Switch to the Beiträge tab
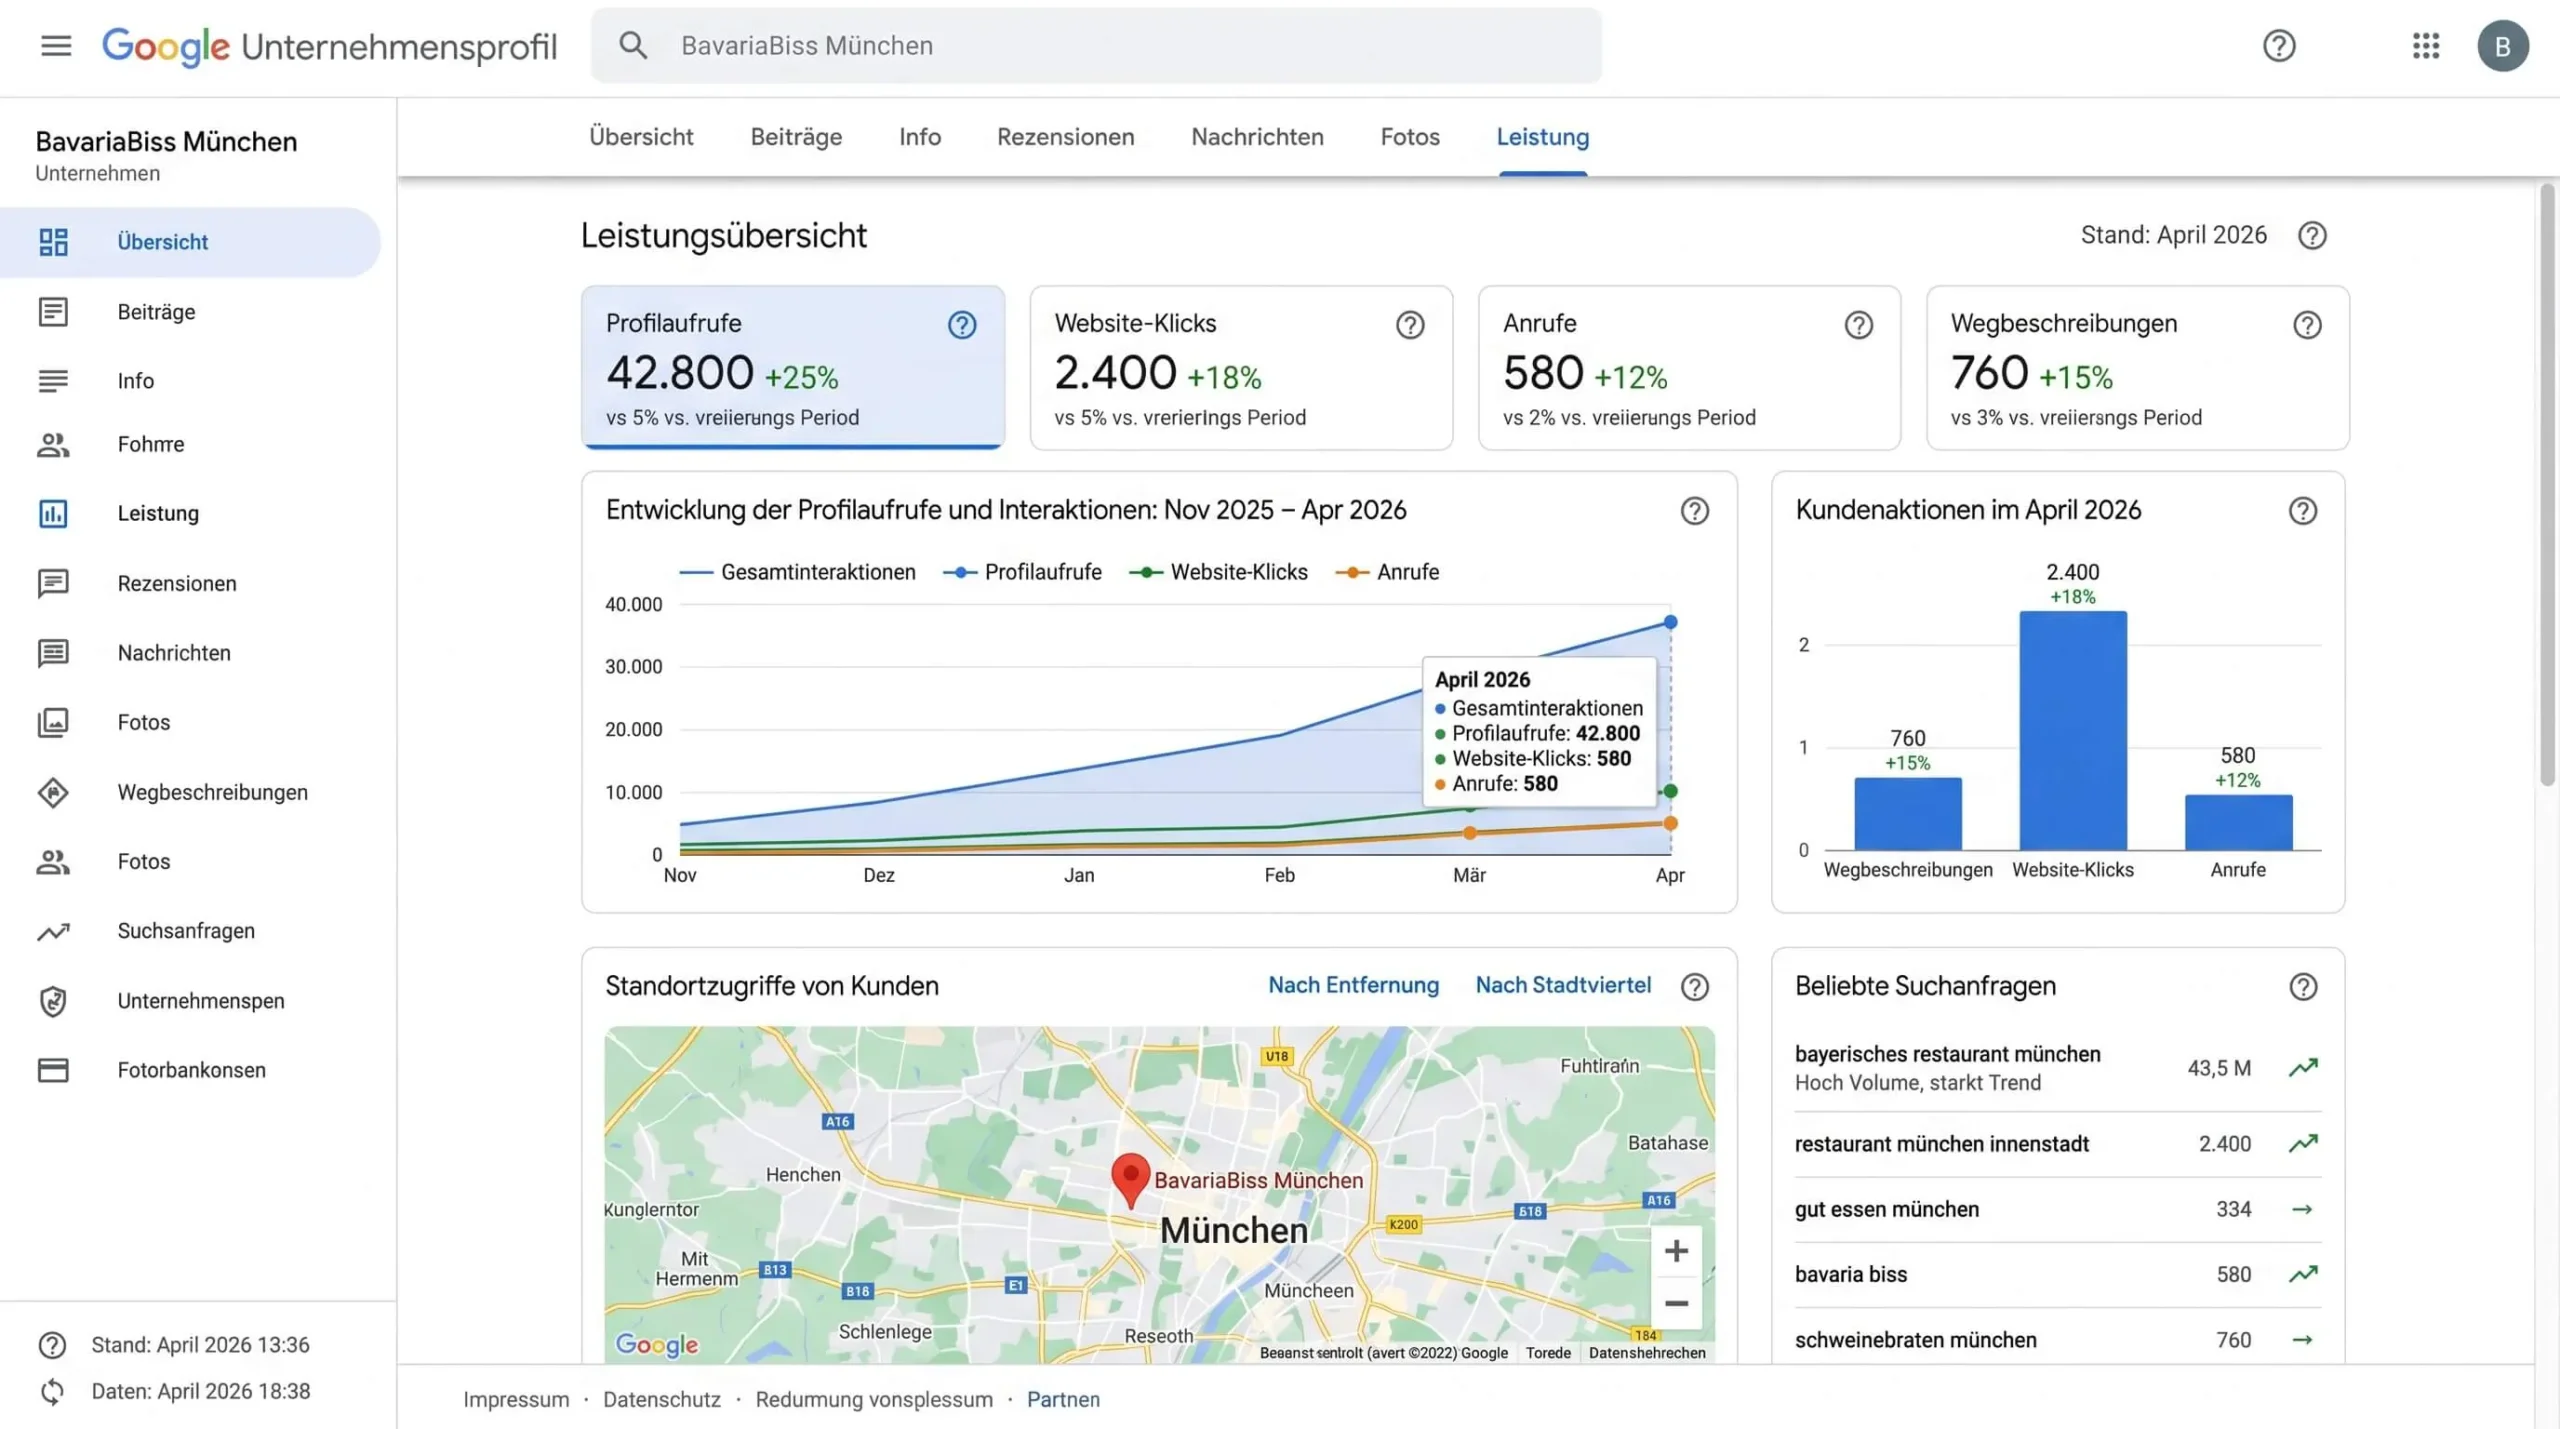 coord(796,137)
